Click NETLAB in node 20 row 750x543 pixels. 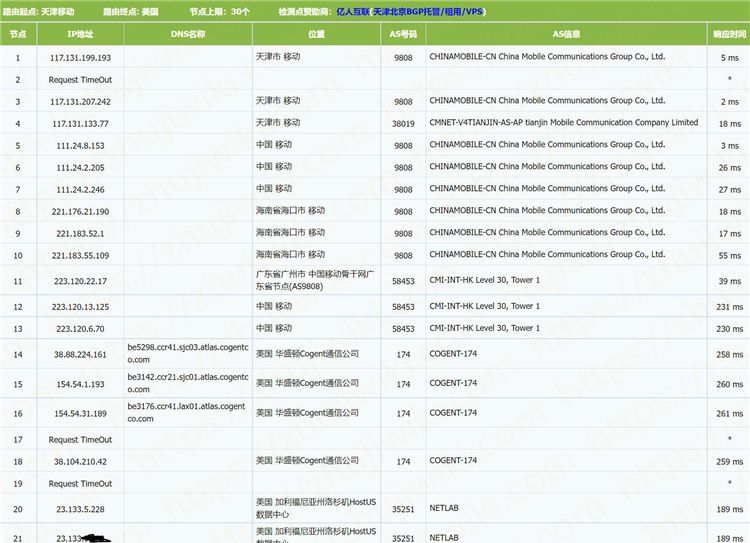click(444, 508)
